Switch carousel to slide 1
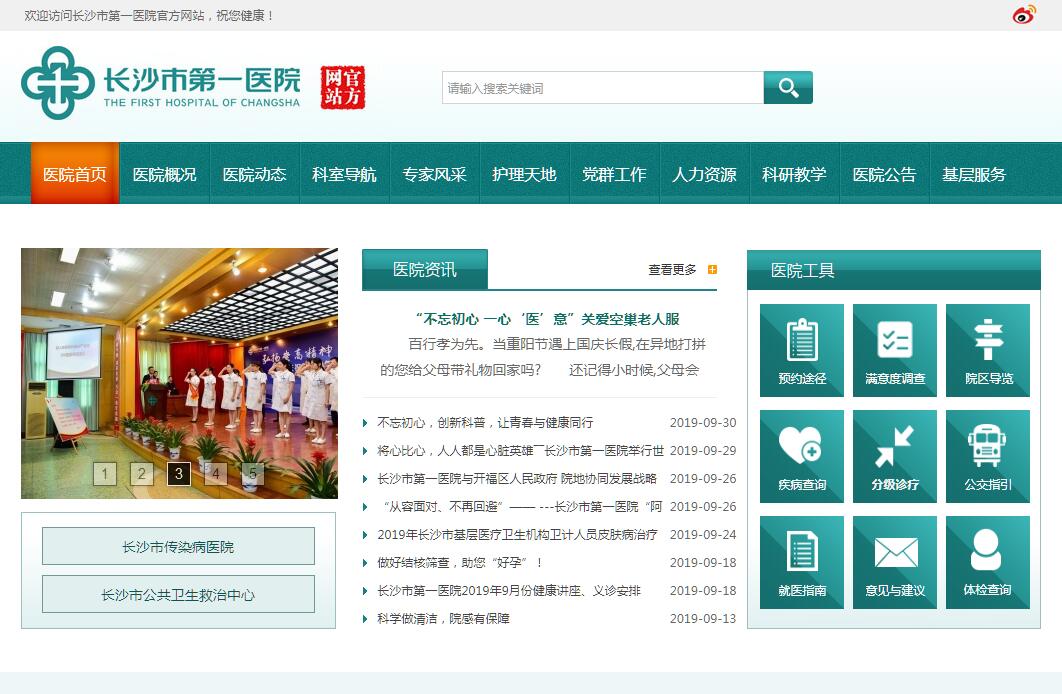 pyautogui.click(x=105, y=474)
